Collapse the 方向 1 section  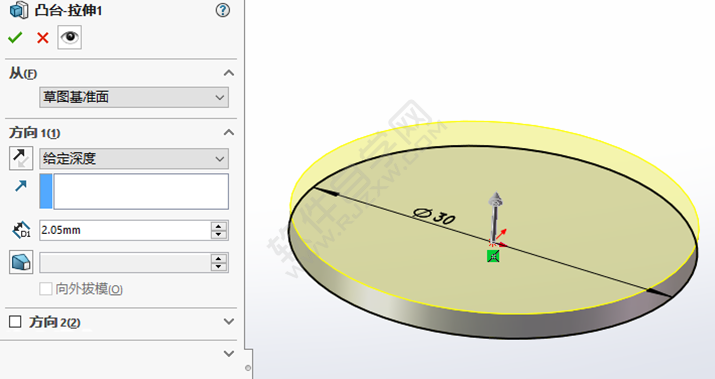(x=229, y=133)
